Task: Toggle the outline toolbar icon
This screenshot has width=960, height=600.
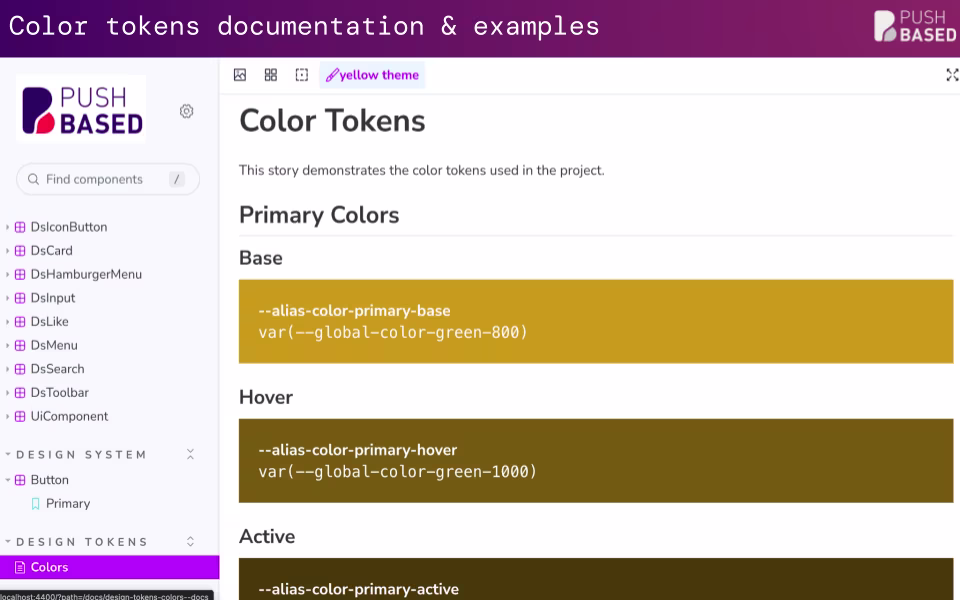Action: click(x=302, y=75)
